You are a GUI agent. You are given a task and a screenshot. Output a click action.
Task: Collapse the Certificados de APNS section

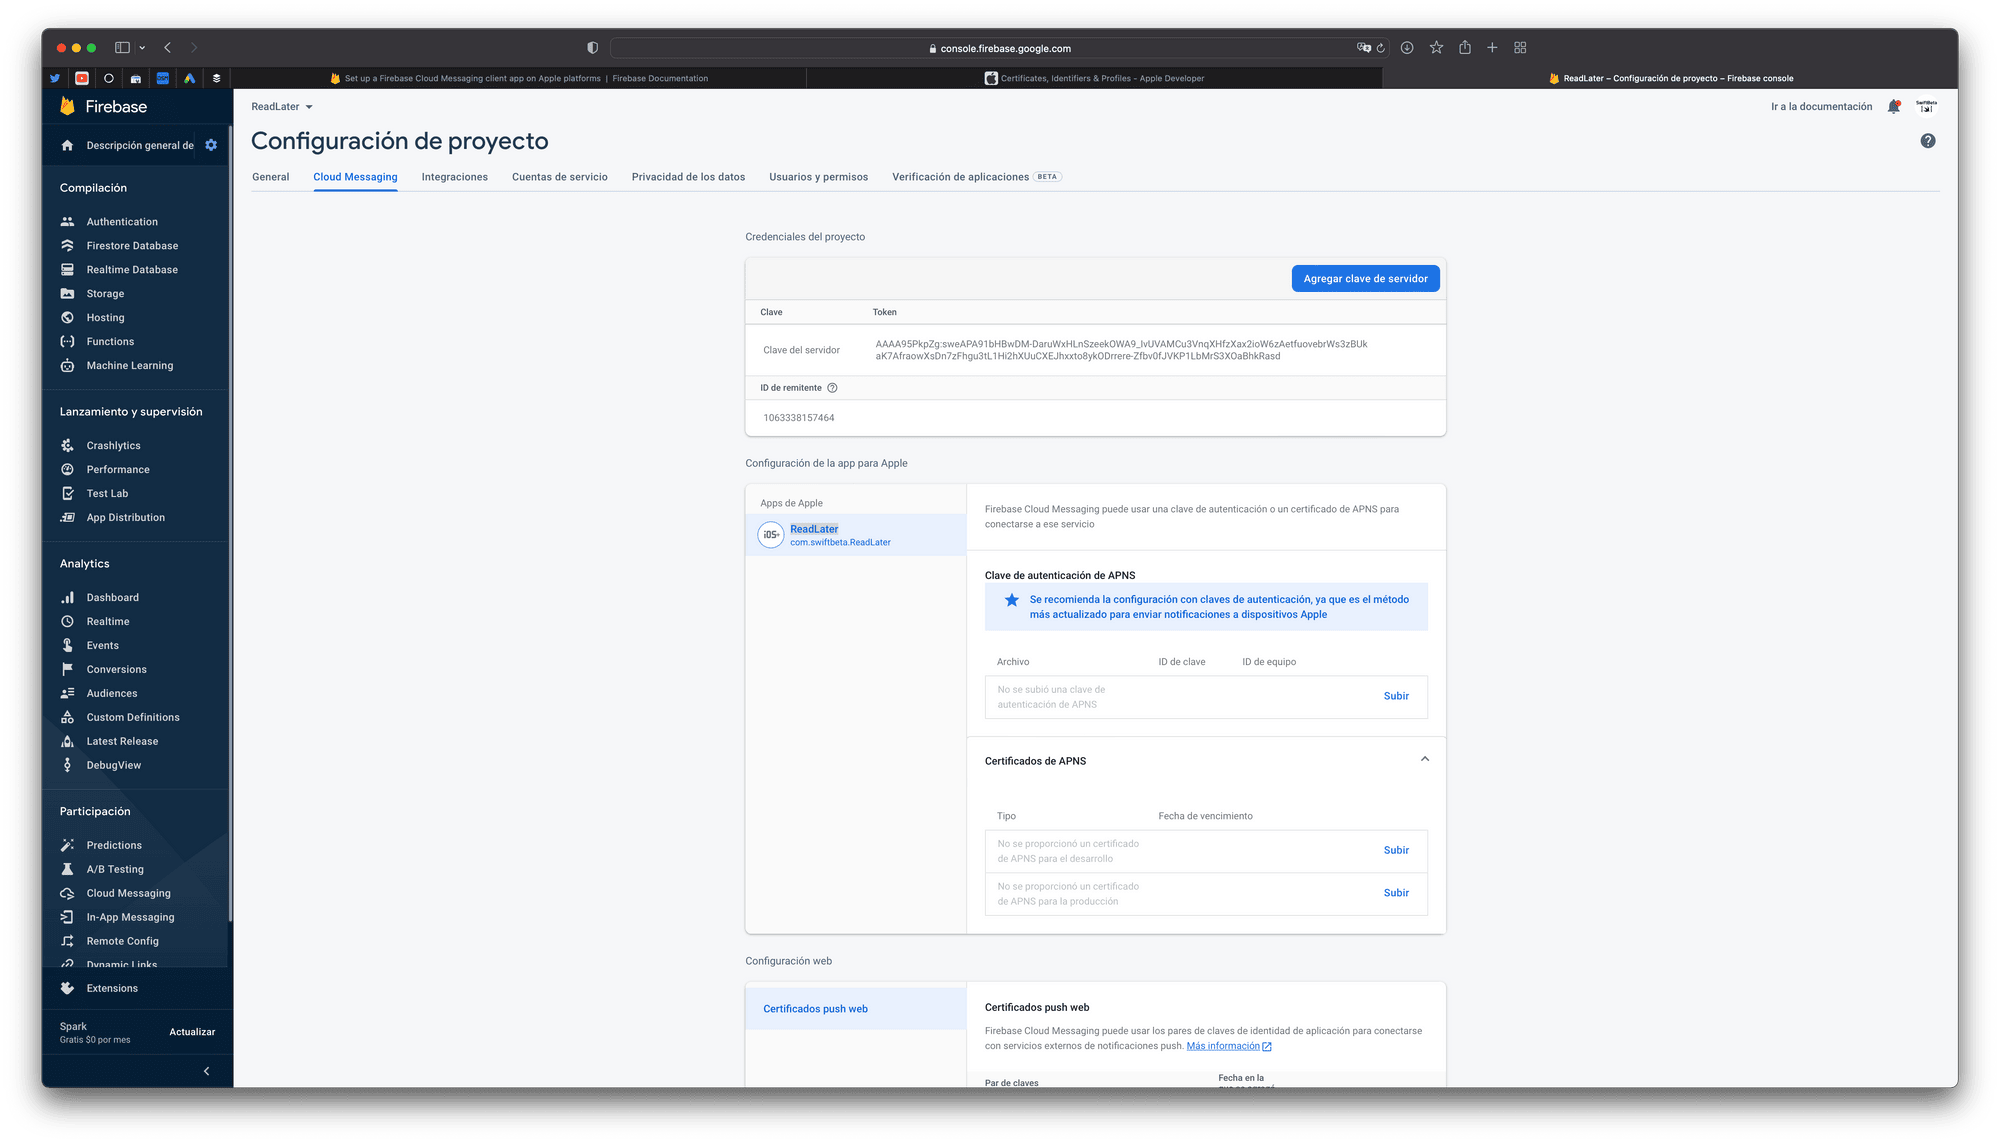1425,760
